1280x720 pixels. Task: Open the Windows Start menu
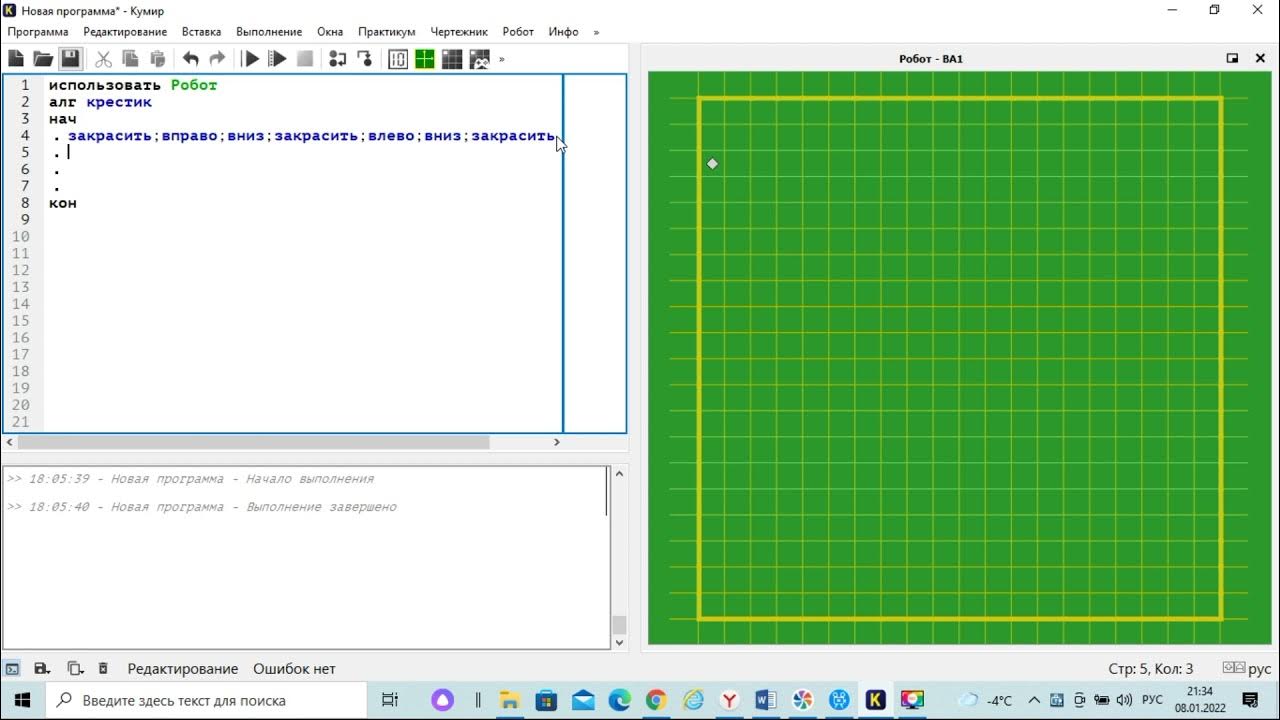(22, 700)
